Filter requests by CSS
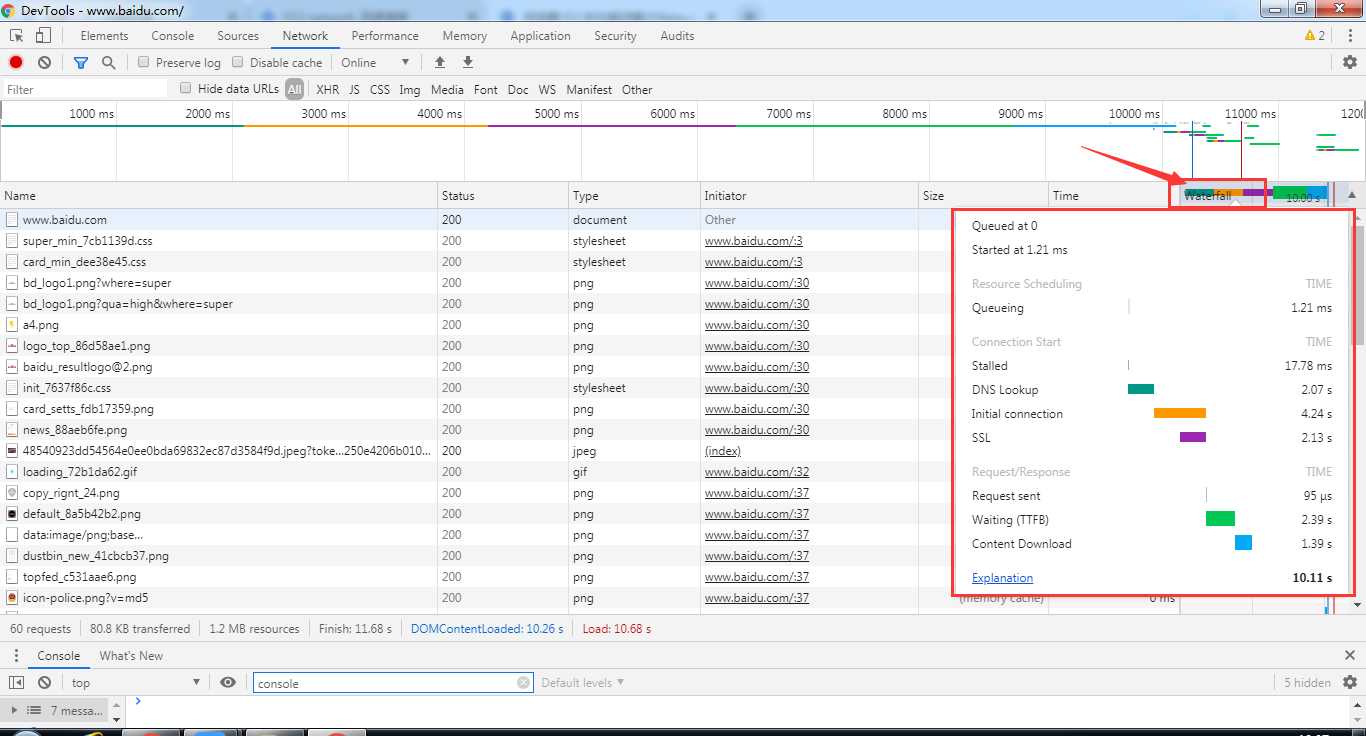The width and height of the screenshot is (1366, 736). pos(380,89)
